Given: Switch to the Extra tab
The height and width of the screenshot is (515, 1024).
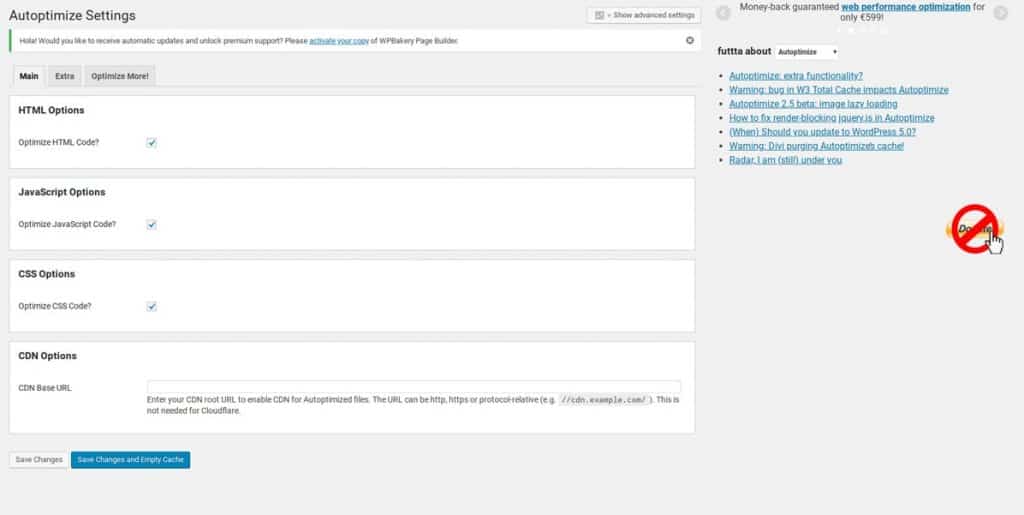Looking at the screenshot, I should click(x=65, y=76).
